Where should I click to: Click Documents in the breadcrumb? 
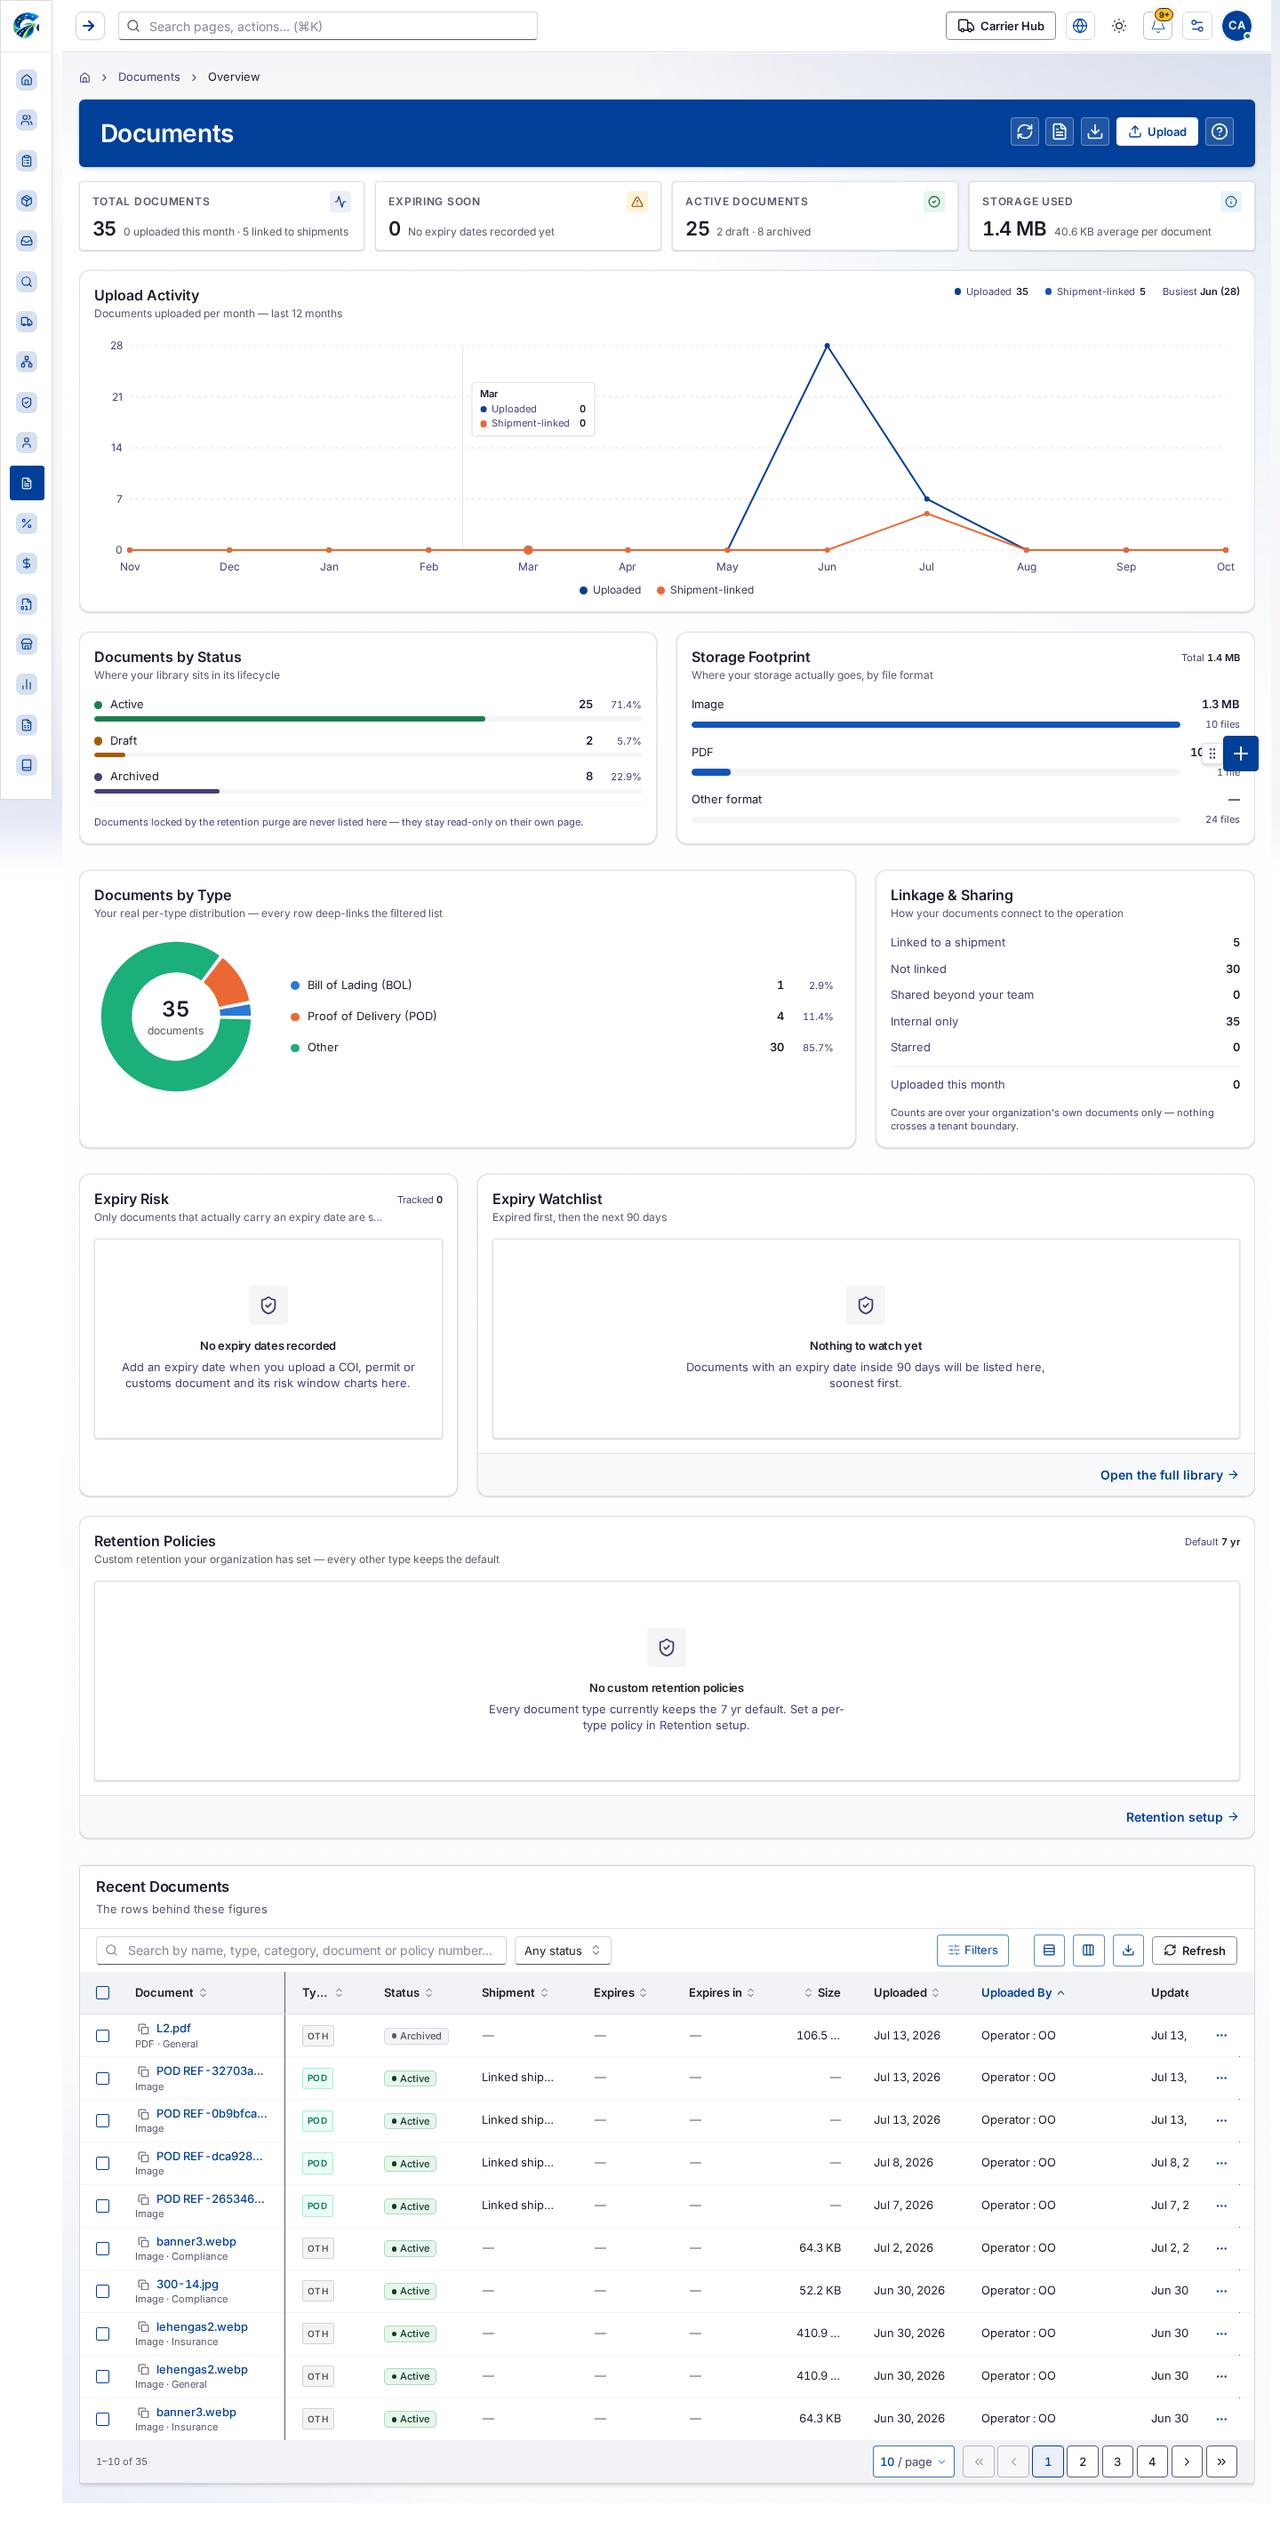pyautogui.click(x=149, y=77)
